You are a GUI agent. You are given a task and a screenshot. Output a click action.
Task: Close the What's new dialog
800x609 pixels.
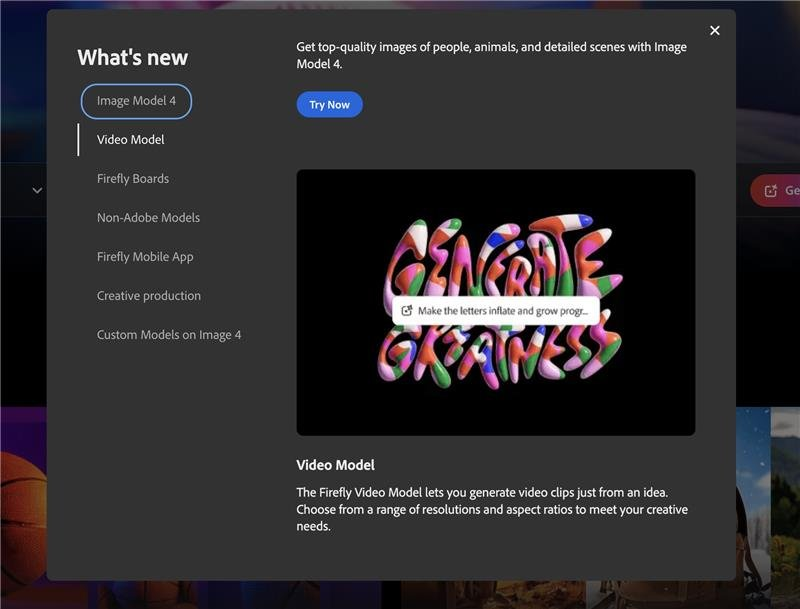pyautogui.click(x=715, y=31)
